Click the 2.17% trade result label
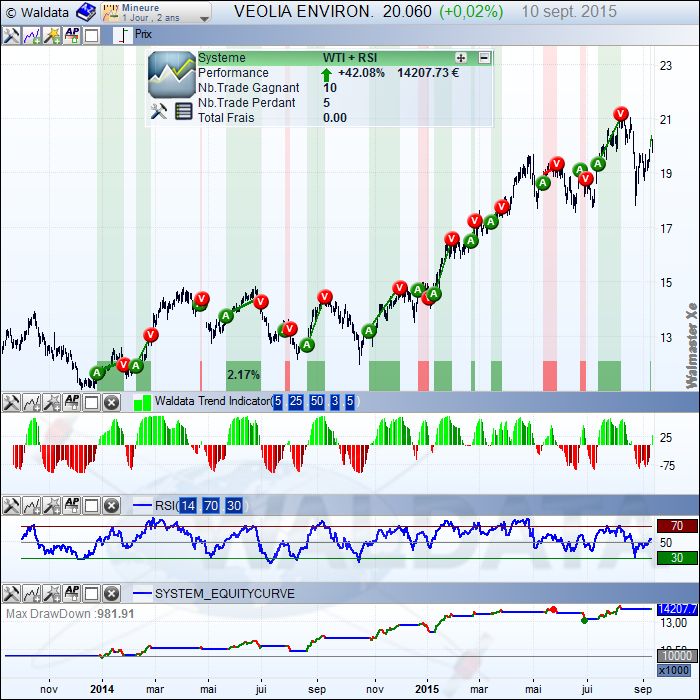700x700 pixels. pyautogui.click(x=243, y=375)
